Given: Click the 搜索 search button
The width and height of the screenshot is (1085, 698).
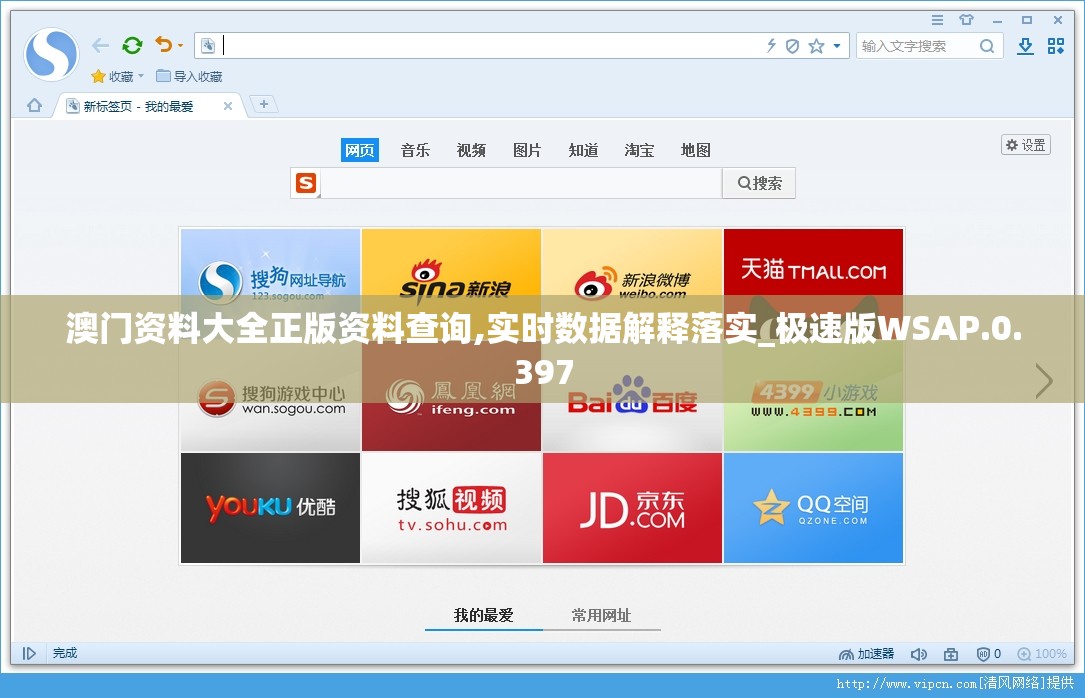Looking at the screenshot, I should coord(759,183).
